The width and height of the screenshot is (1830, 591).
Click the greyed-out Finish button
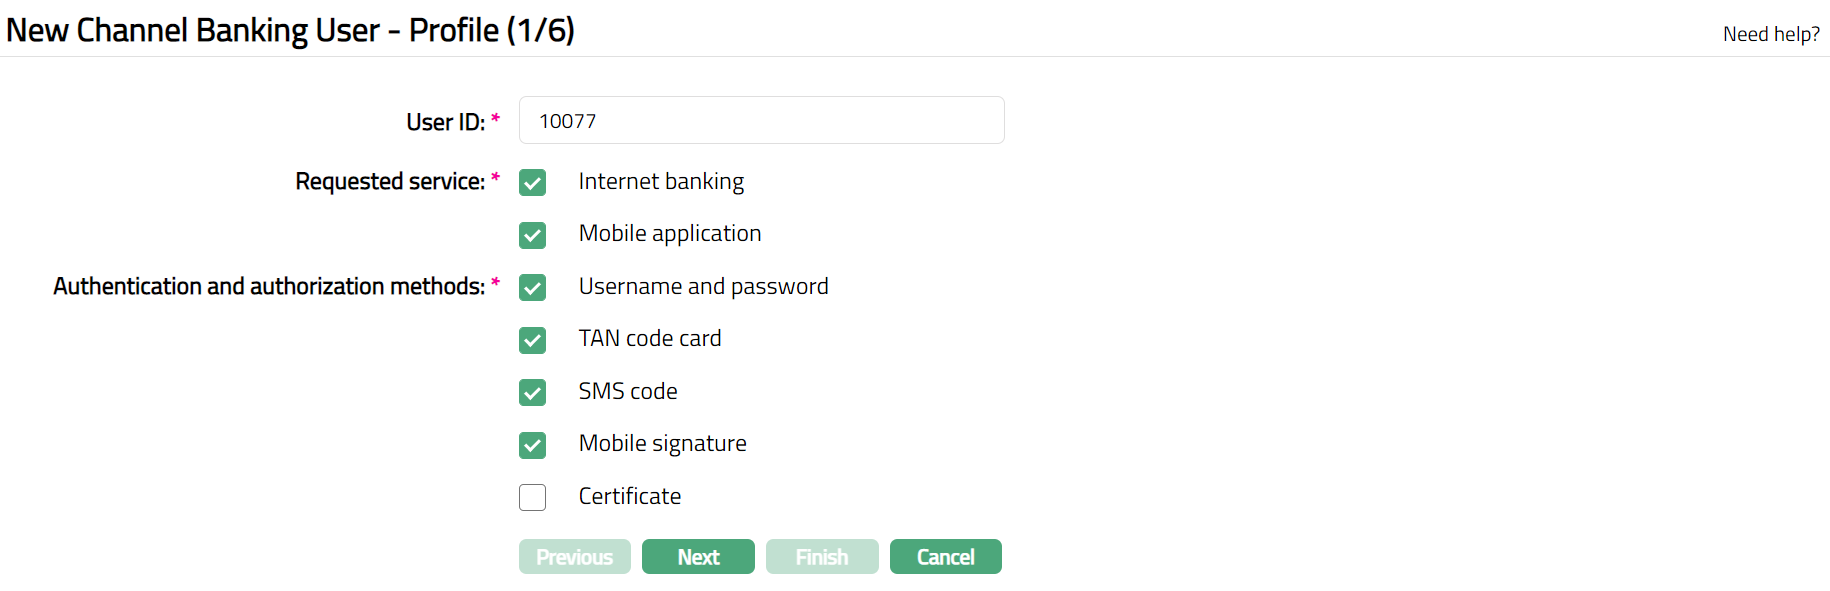(x=822, y=557)
